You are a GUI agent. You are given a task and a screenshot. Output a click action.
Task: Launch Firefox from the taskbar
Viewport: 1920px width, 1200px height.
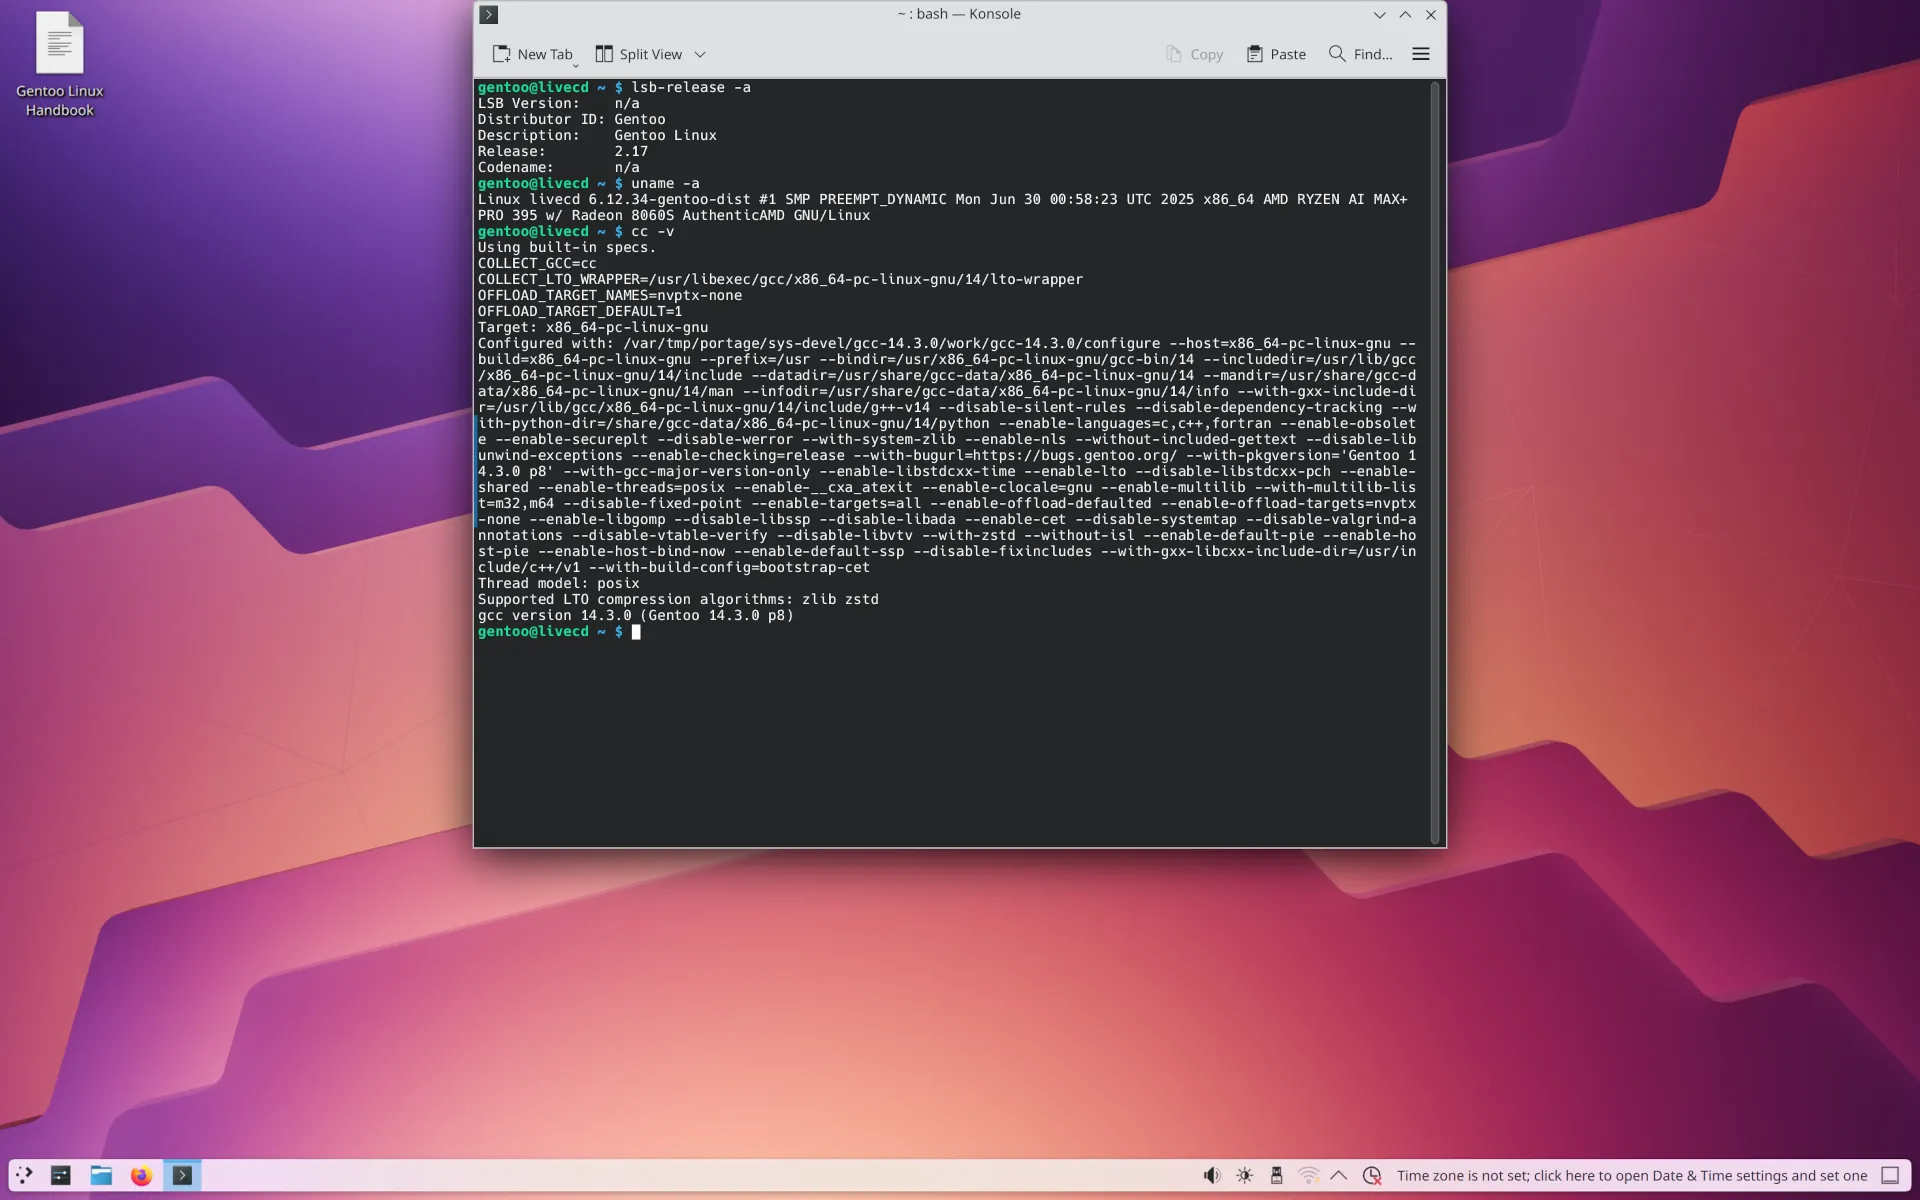(141, 1175)
